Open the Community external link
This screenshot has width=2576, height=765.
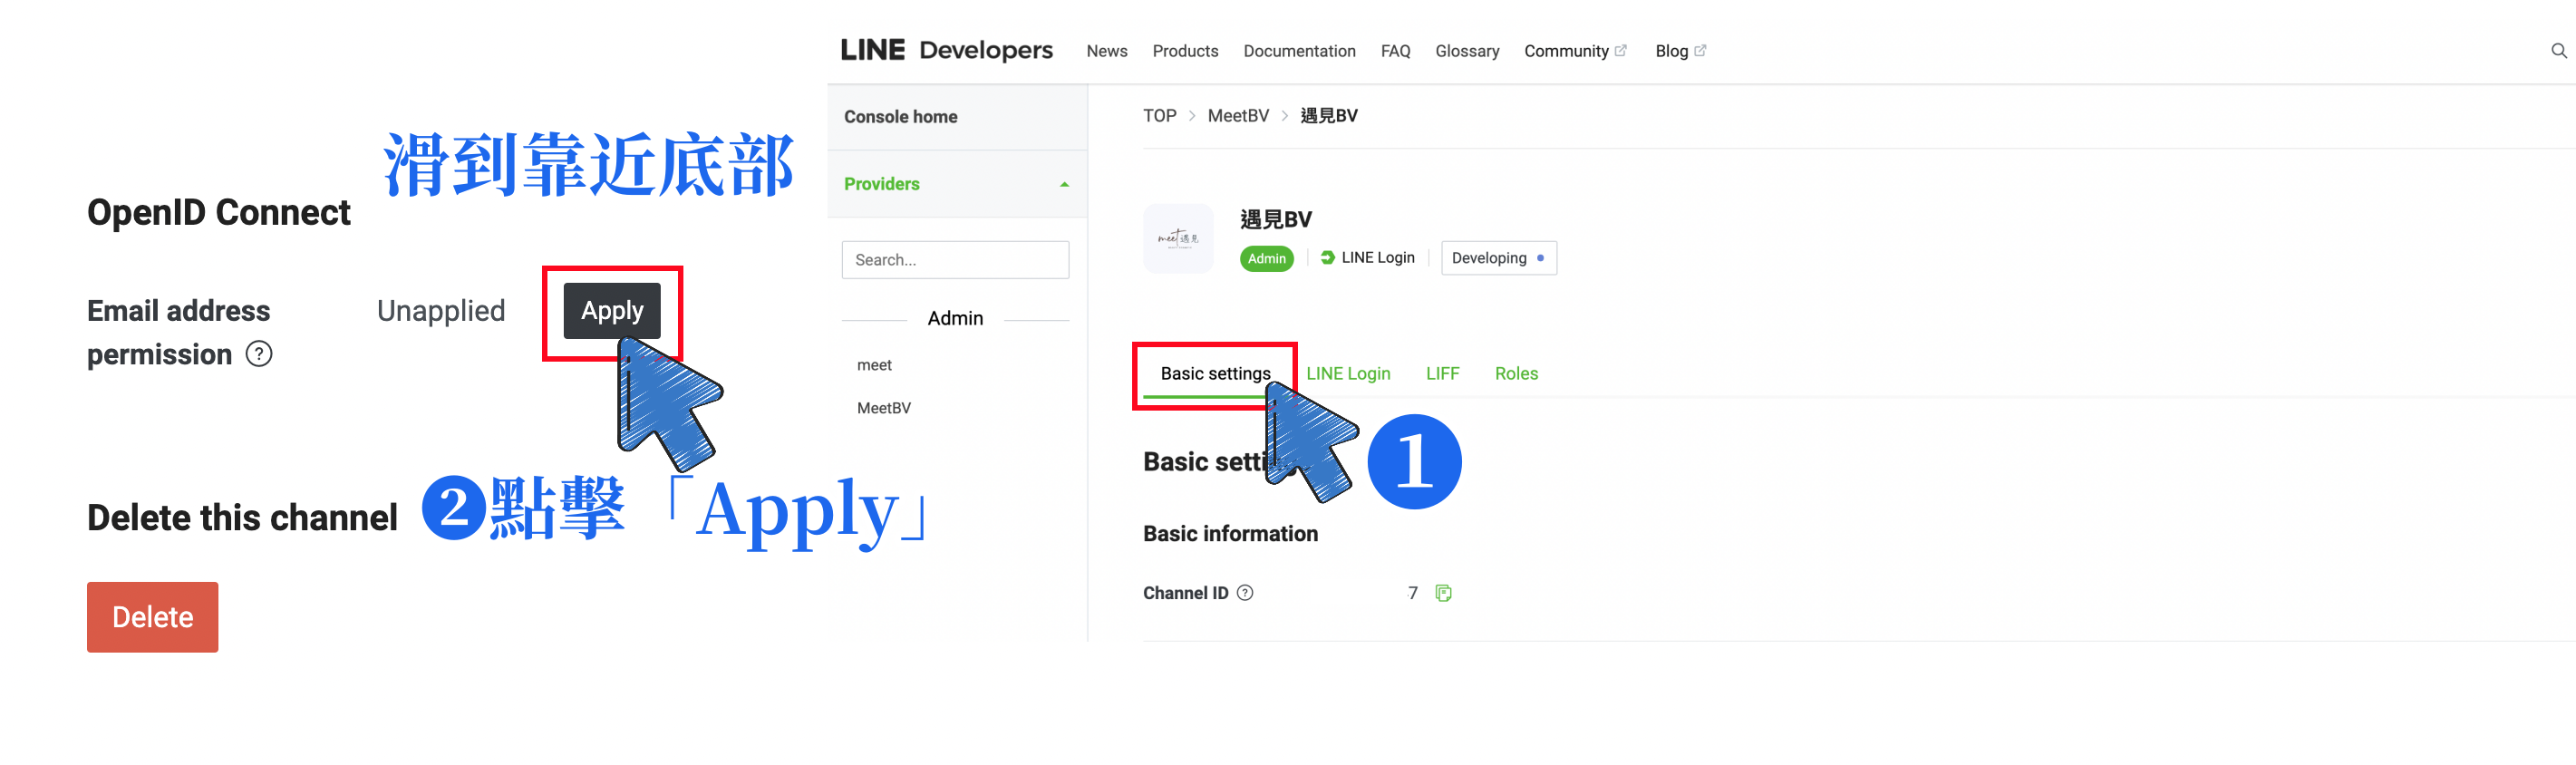coord(1575,51)
